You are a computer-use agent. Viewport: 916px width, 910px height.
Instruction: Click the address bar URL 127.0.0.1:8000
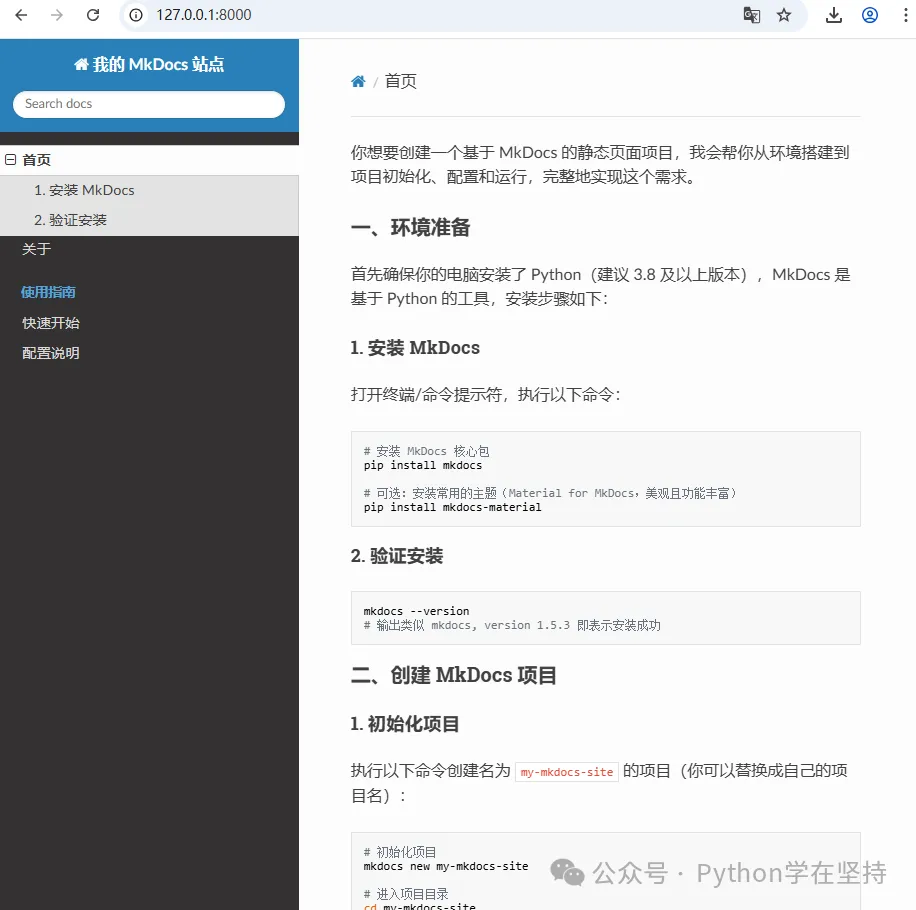click(203, 15)
